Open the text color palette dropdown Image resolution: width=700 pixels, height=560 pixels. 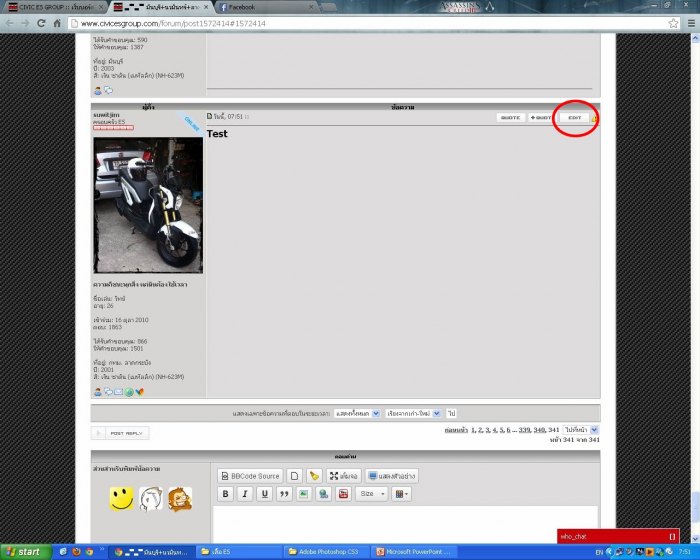pyautogui.click(x=401, y=494)
